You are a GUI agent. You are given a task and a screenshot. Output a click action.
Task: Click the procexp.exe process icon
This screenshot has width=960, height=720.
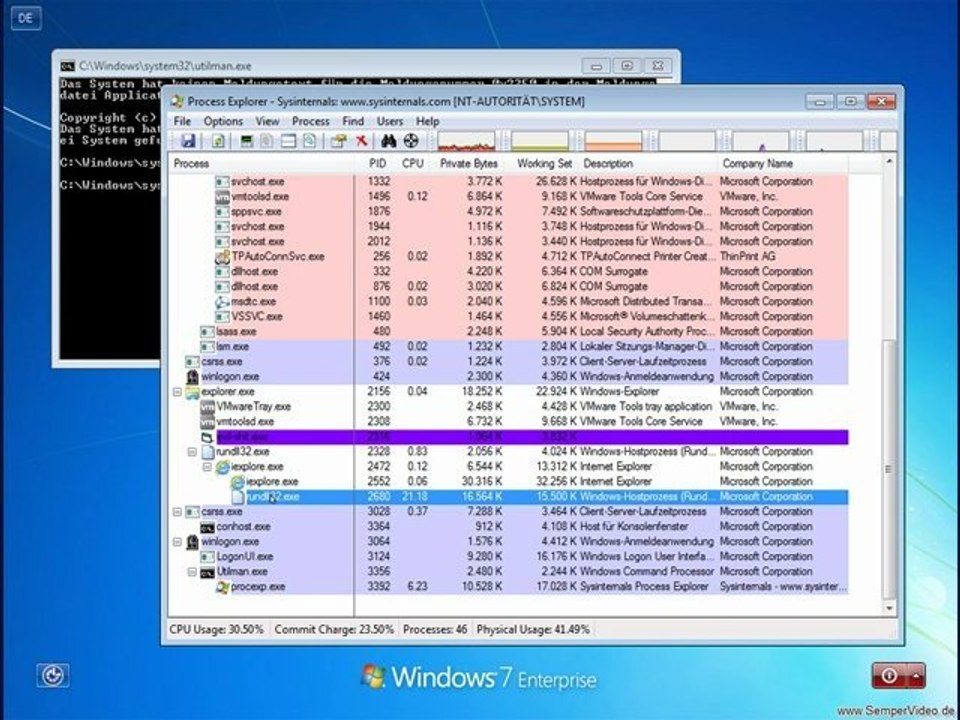coord(222,587)
